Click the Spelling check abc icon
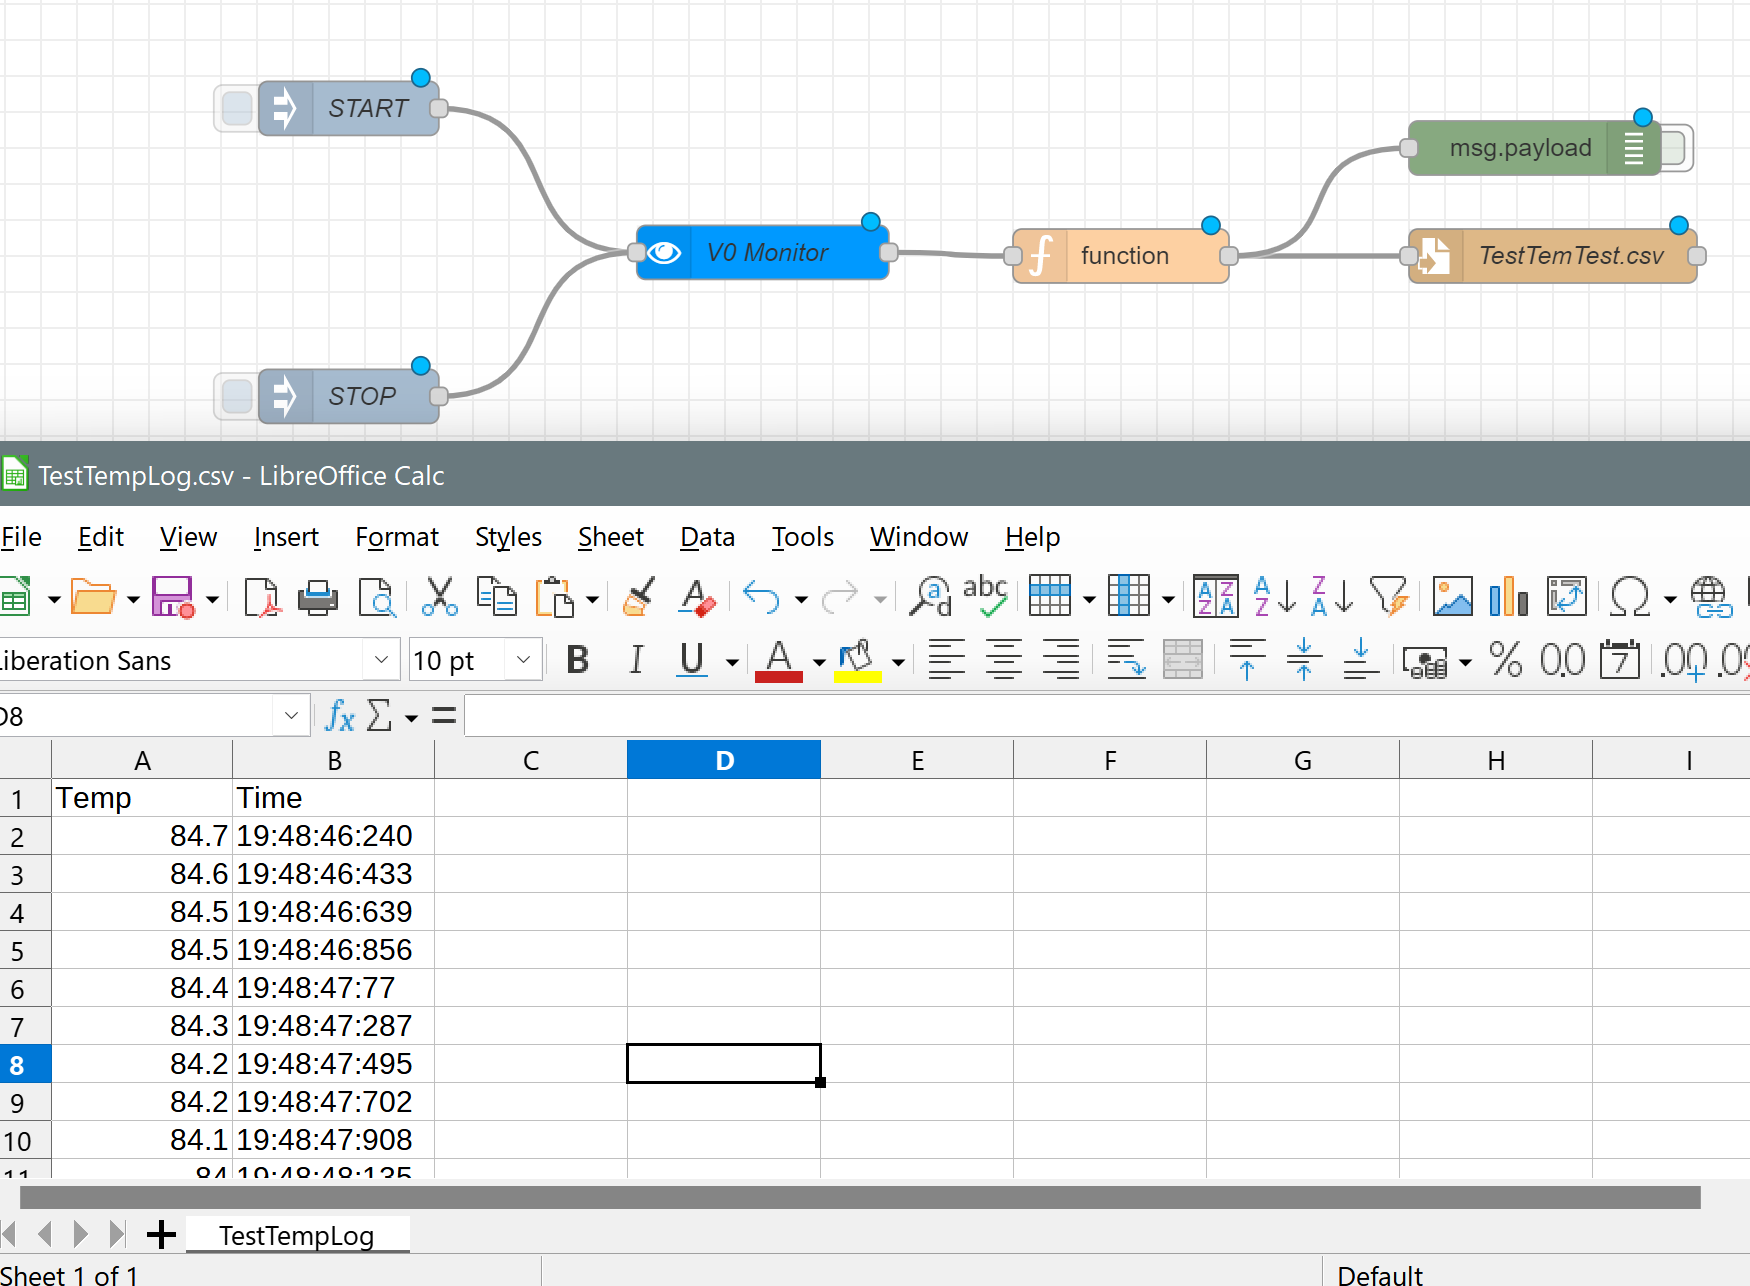 [985, 596]
